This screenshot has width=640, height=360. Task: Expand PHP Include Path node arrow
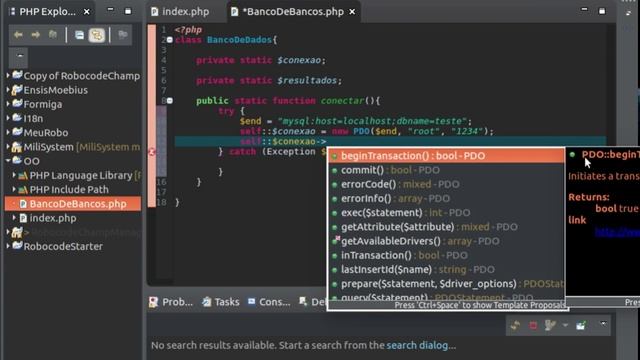[14, 189]
